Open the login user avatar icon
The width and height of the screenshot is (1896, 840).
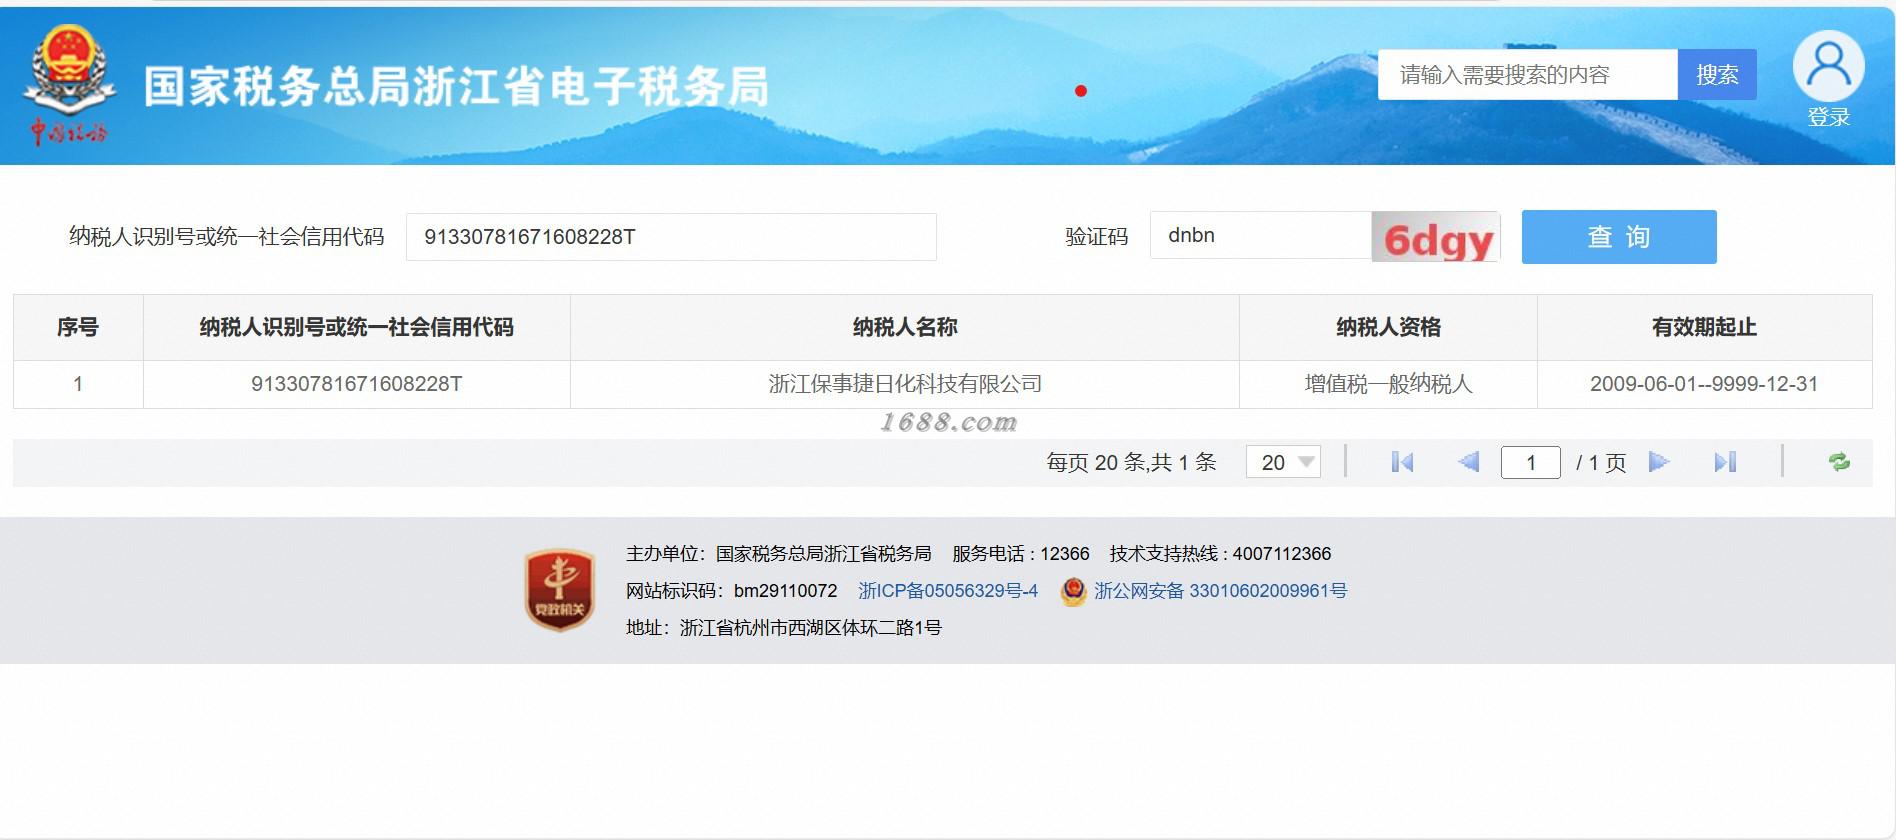pos(1828,66)
